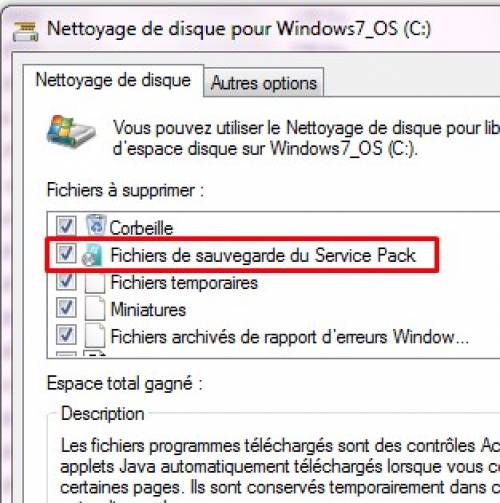Image resolution: width=500 pixels, height=503 pixels.
Task: Click the partially visible icon below archived reports
Action: [x=95, y=353]
